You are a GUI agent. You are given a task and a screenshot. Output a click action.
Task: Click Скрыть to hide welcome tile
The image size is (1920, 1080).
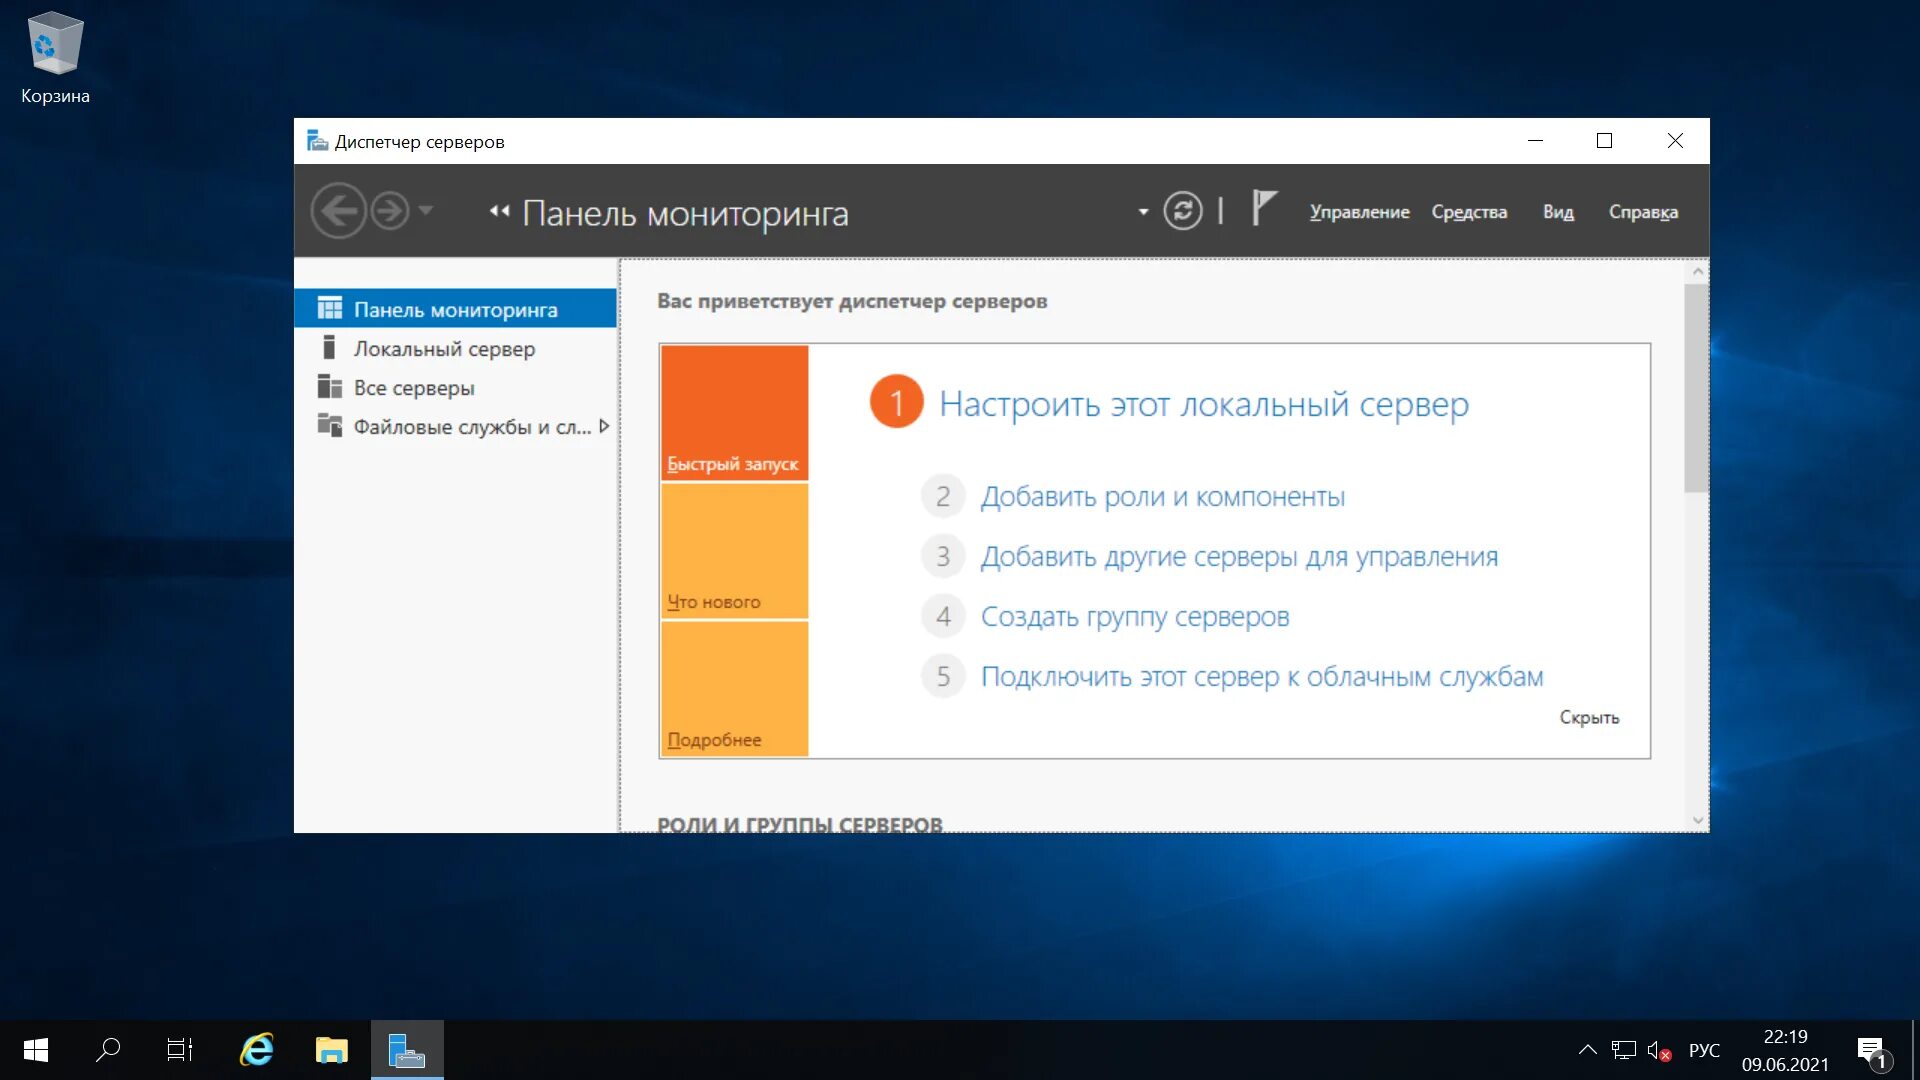(x=1588, y=718)
